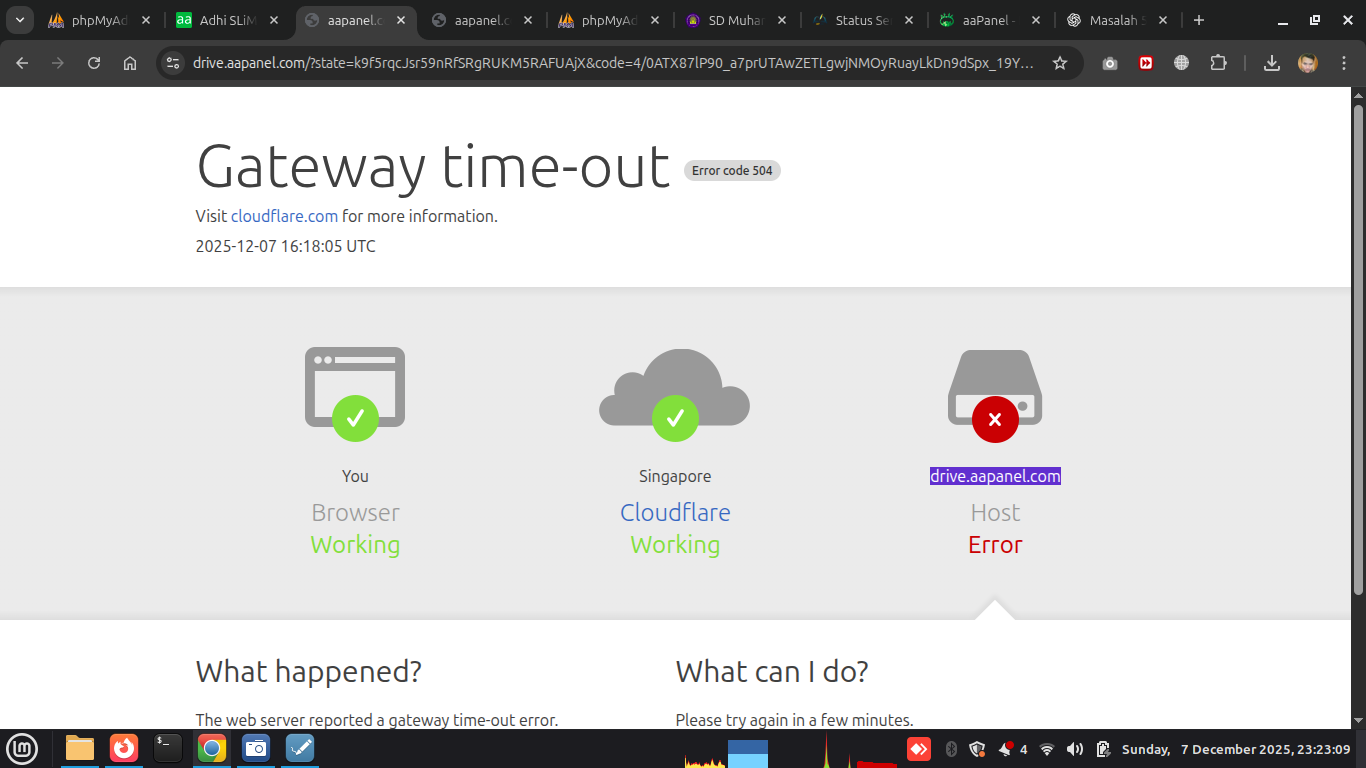Open the tab search dropdown arrow

click(20, 20)
